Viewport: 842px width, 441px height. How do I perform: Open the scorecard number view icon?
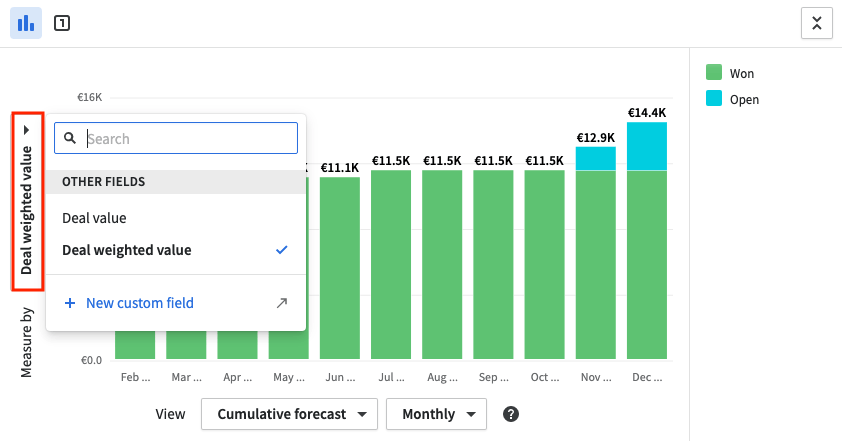pos(62,23)
